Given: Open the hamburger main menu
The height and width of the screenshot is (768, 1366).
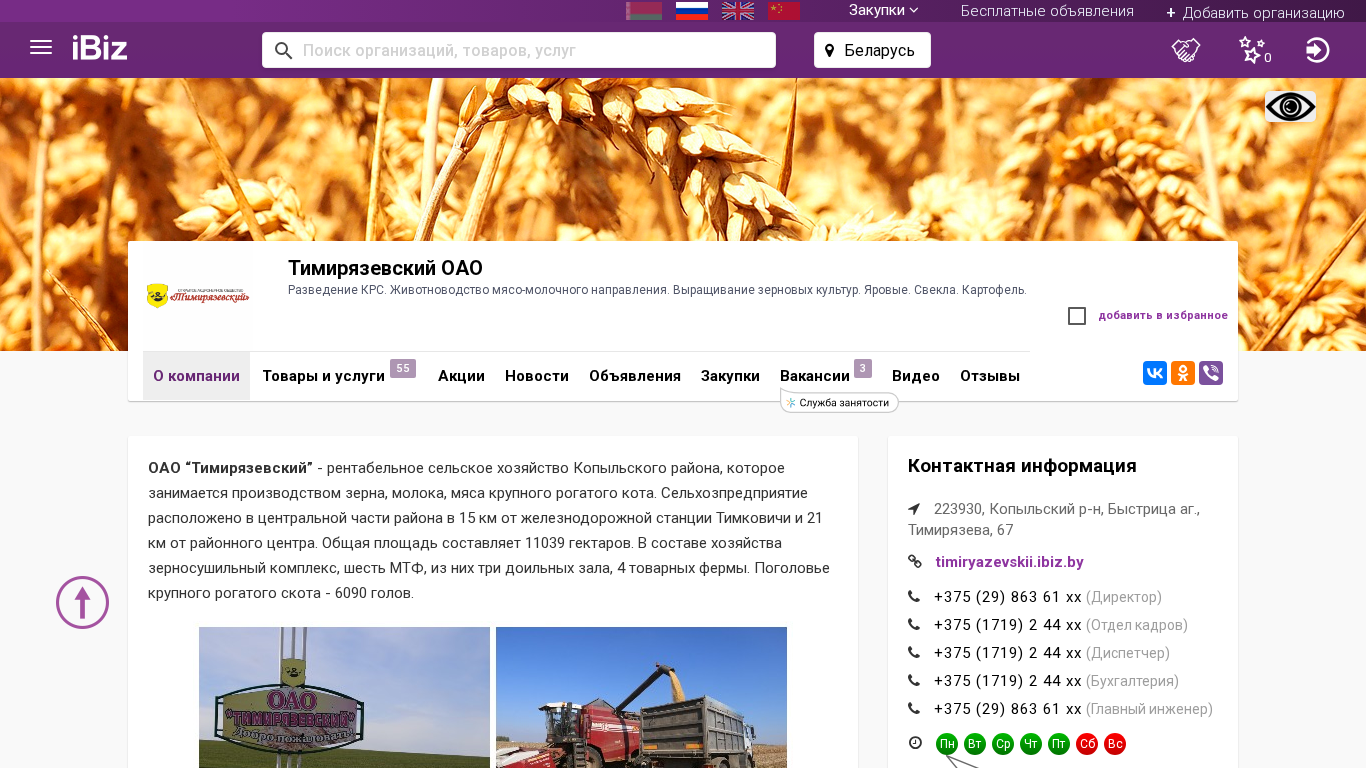Looking at the screenshot, I should [x=41, y=48].
